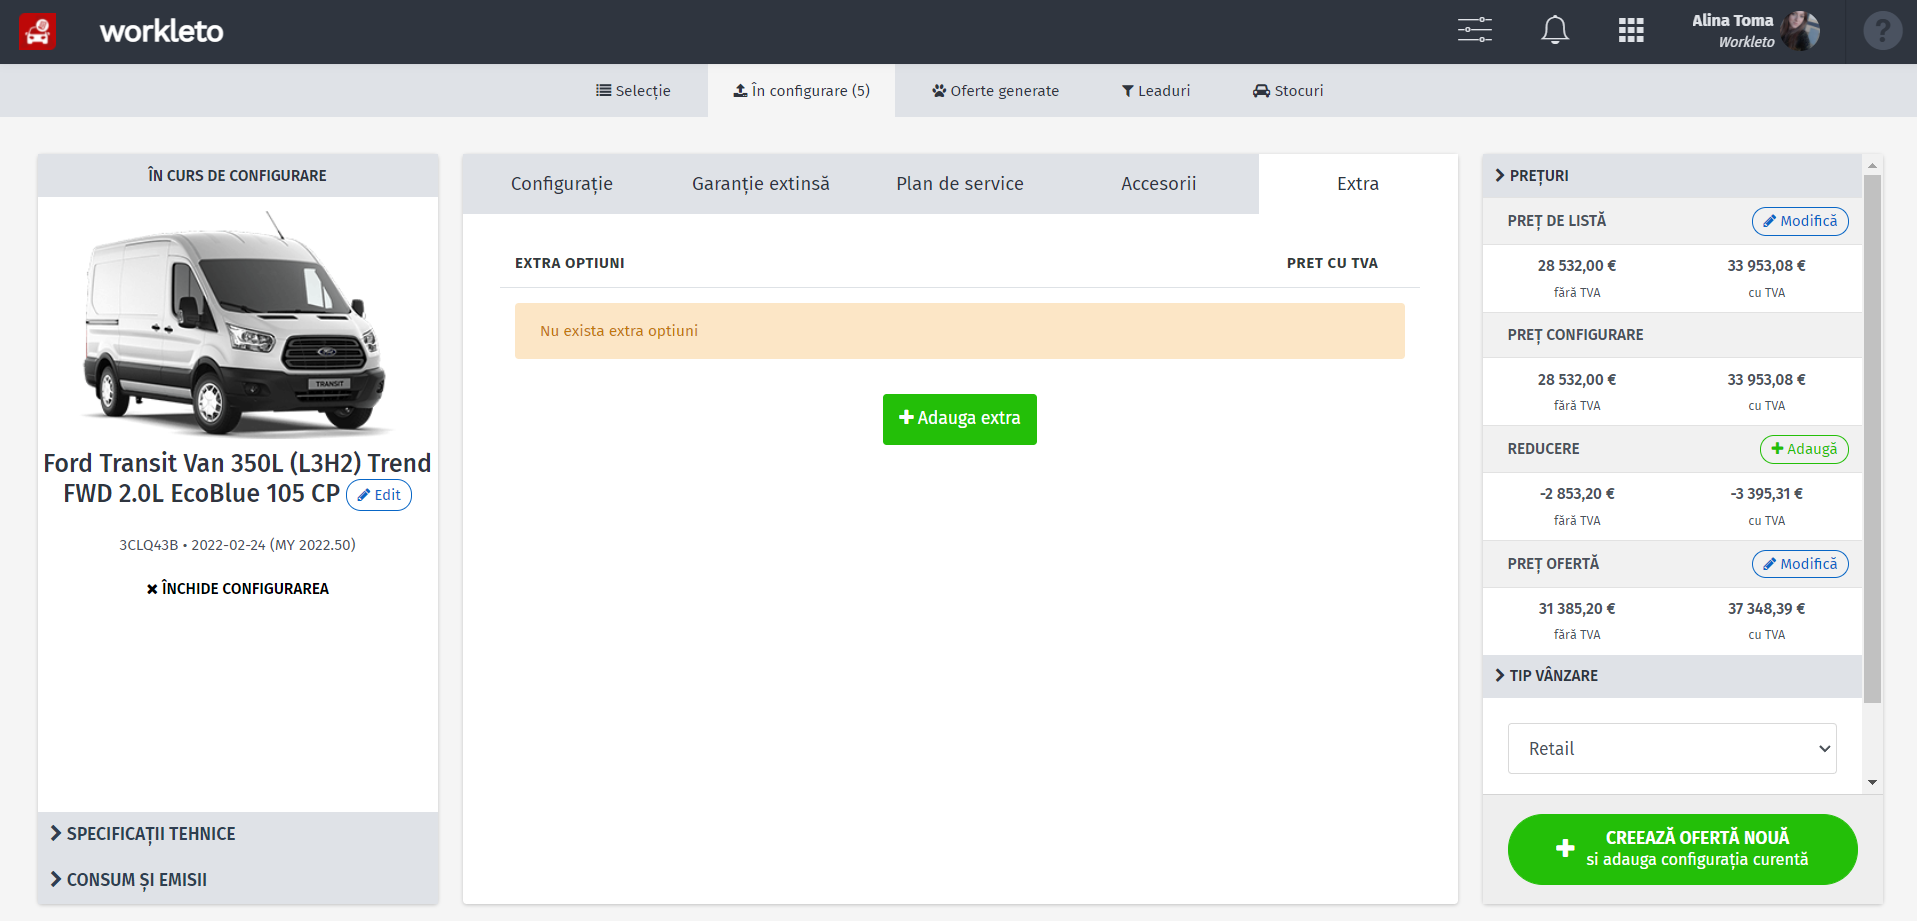Image resolution: width=1917 pixels, height=921 pixels.
Task: Switch to Accesorii sub-tab
Action: 1158,184
